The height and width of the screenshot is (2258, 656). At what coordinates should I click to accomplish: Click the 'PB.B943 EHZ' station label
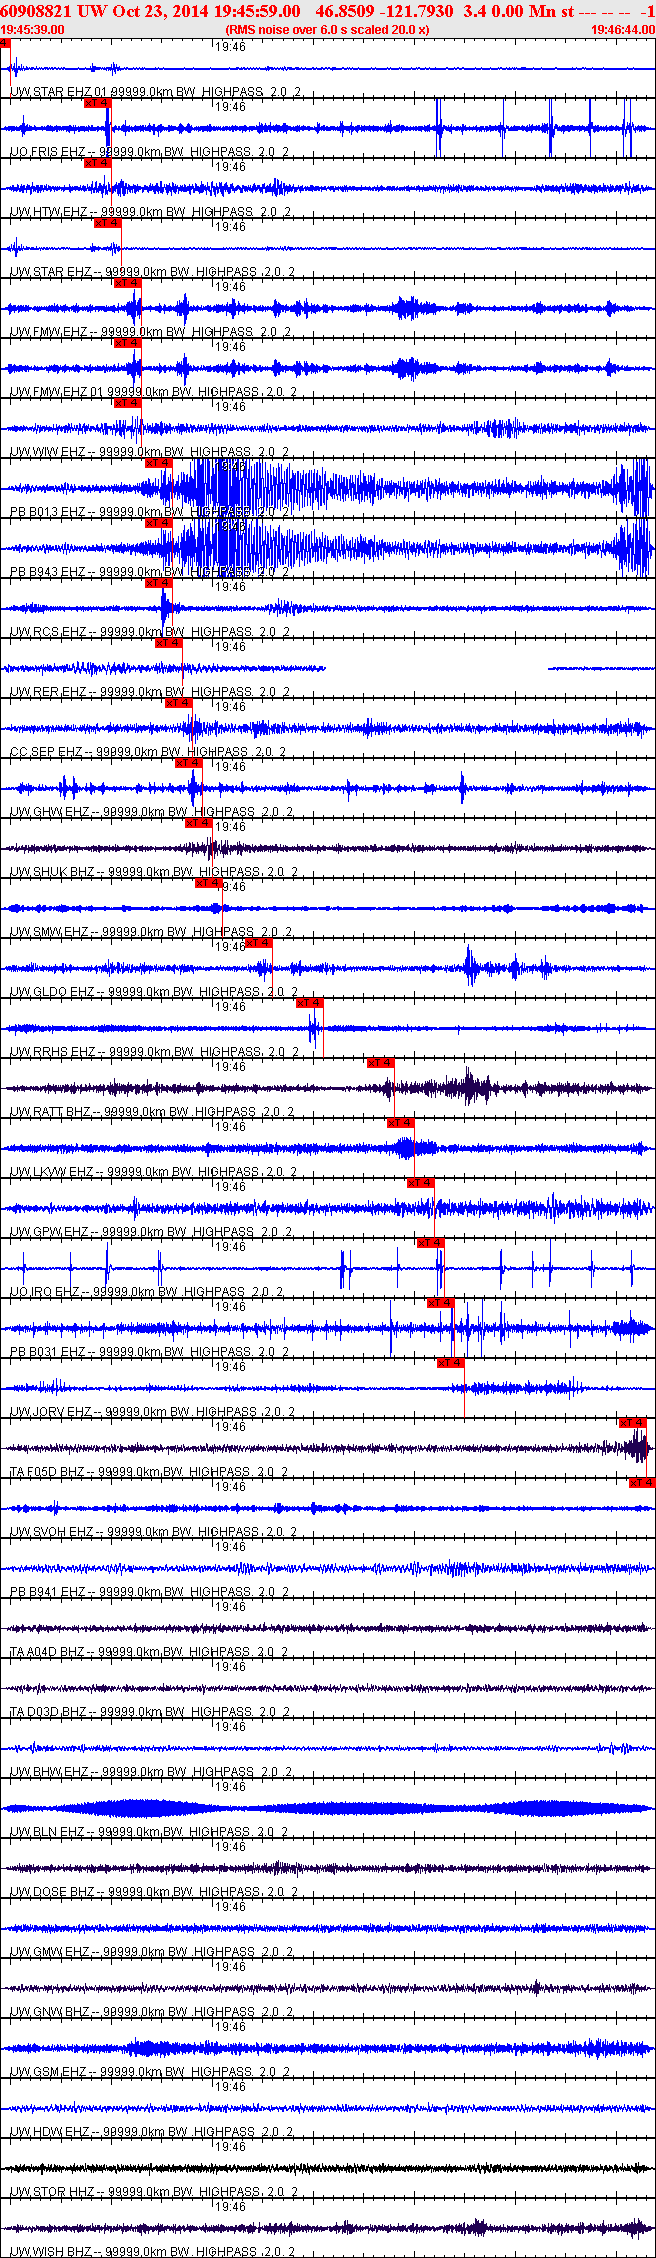pos(47,572)
